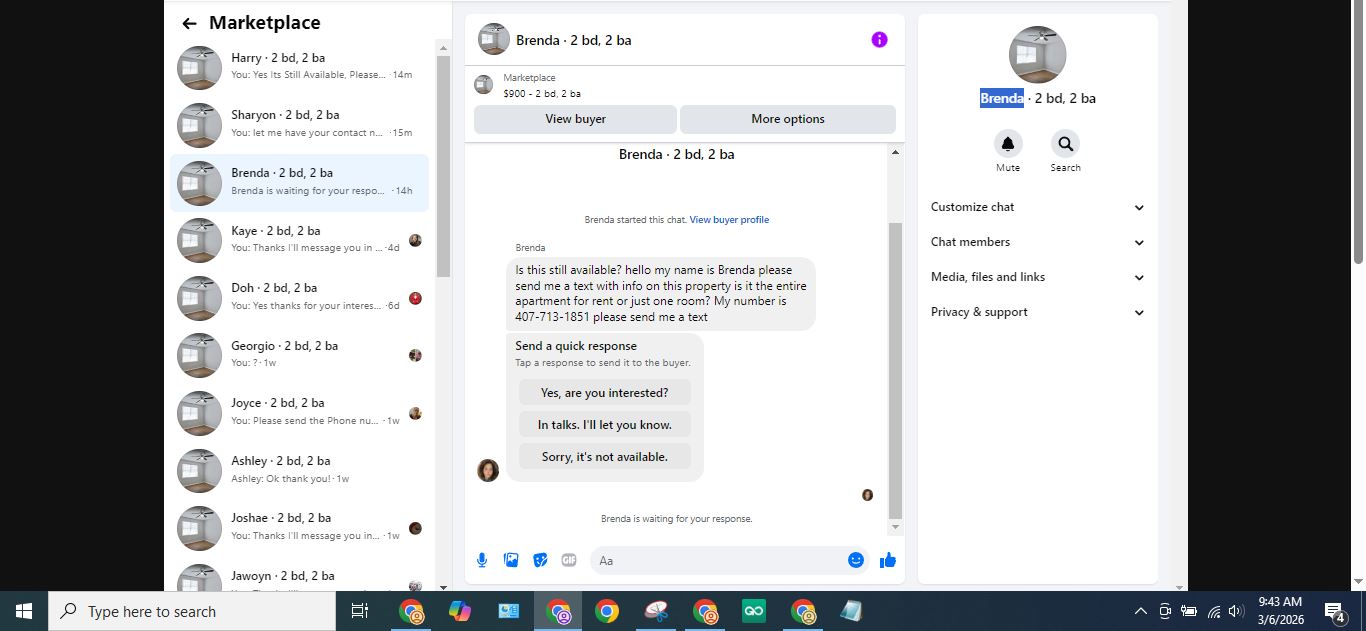1366x631 pixels.
Task: Click the large profile listing image
Action: 1038,54
